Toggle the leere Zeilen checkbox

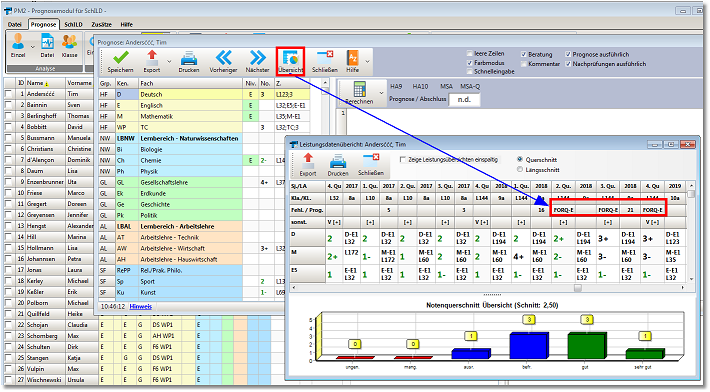click(x=470, y=53)
